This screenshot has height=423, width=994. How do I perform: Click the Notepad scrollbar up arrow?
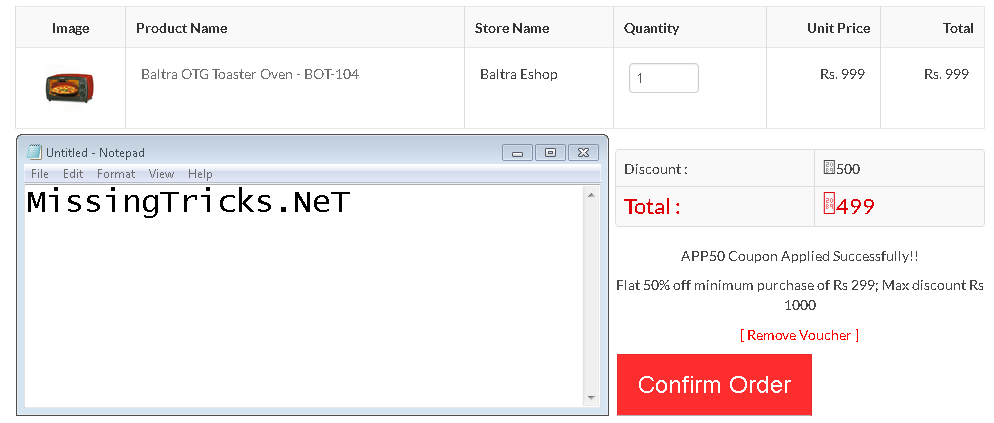pos(591,195)
